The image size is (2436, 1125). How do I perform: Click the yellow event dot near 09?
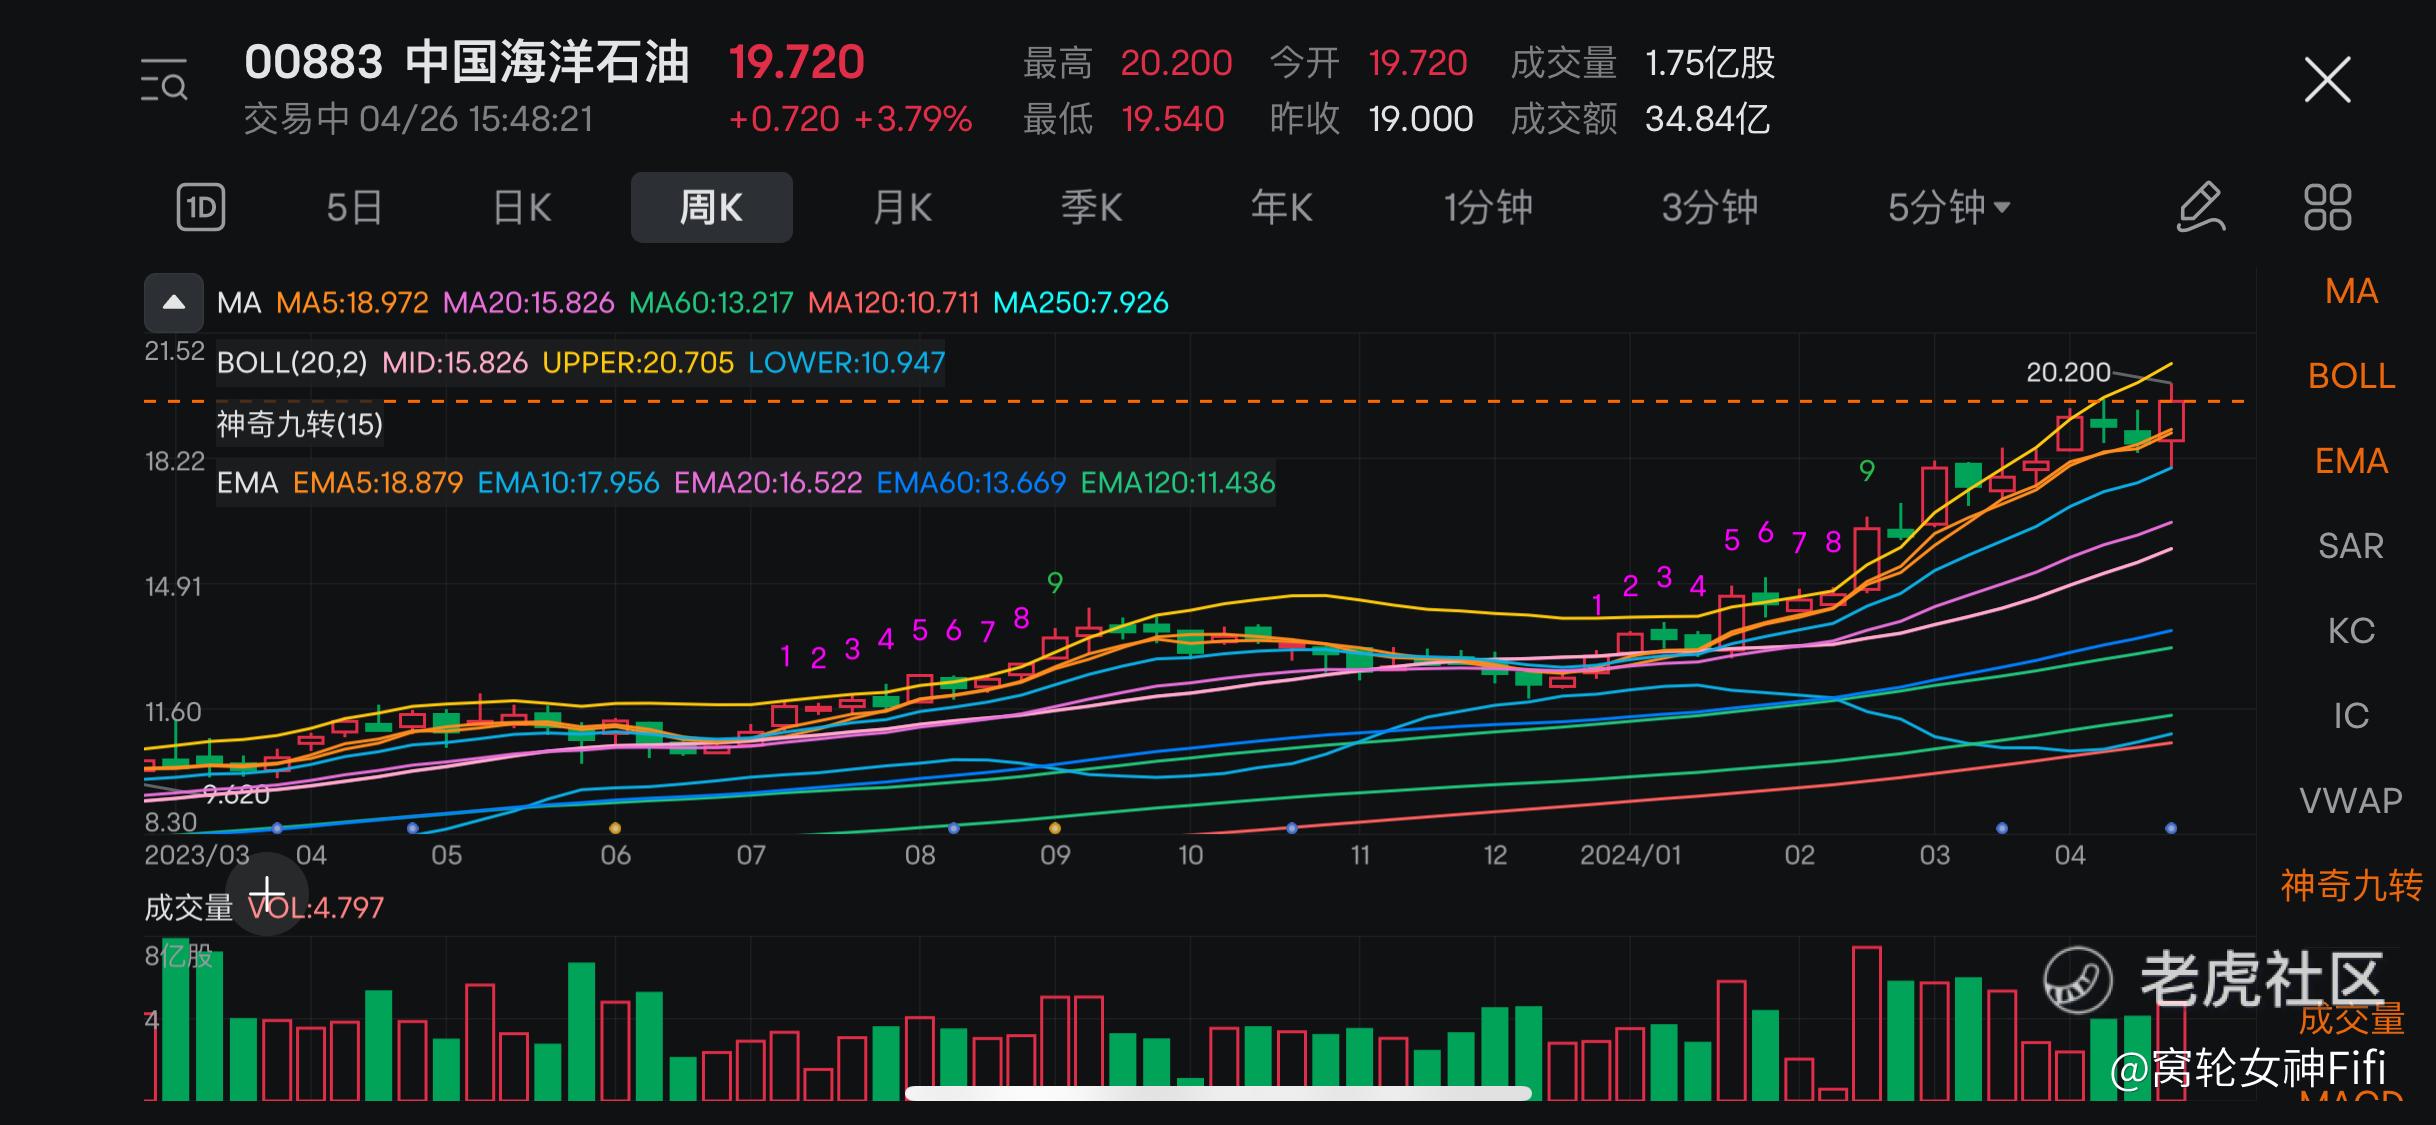(1055, 828)
